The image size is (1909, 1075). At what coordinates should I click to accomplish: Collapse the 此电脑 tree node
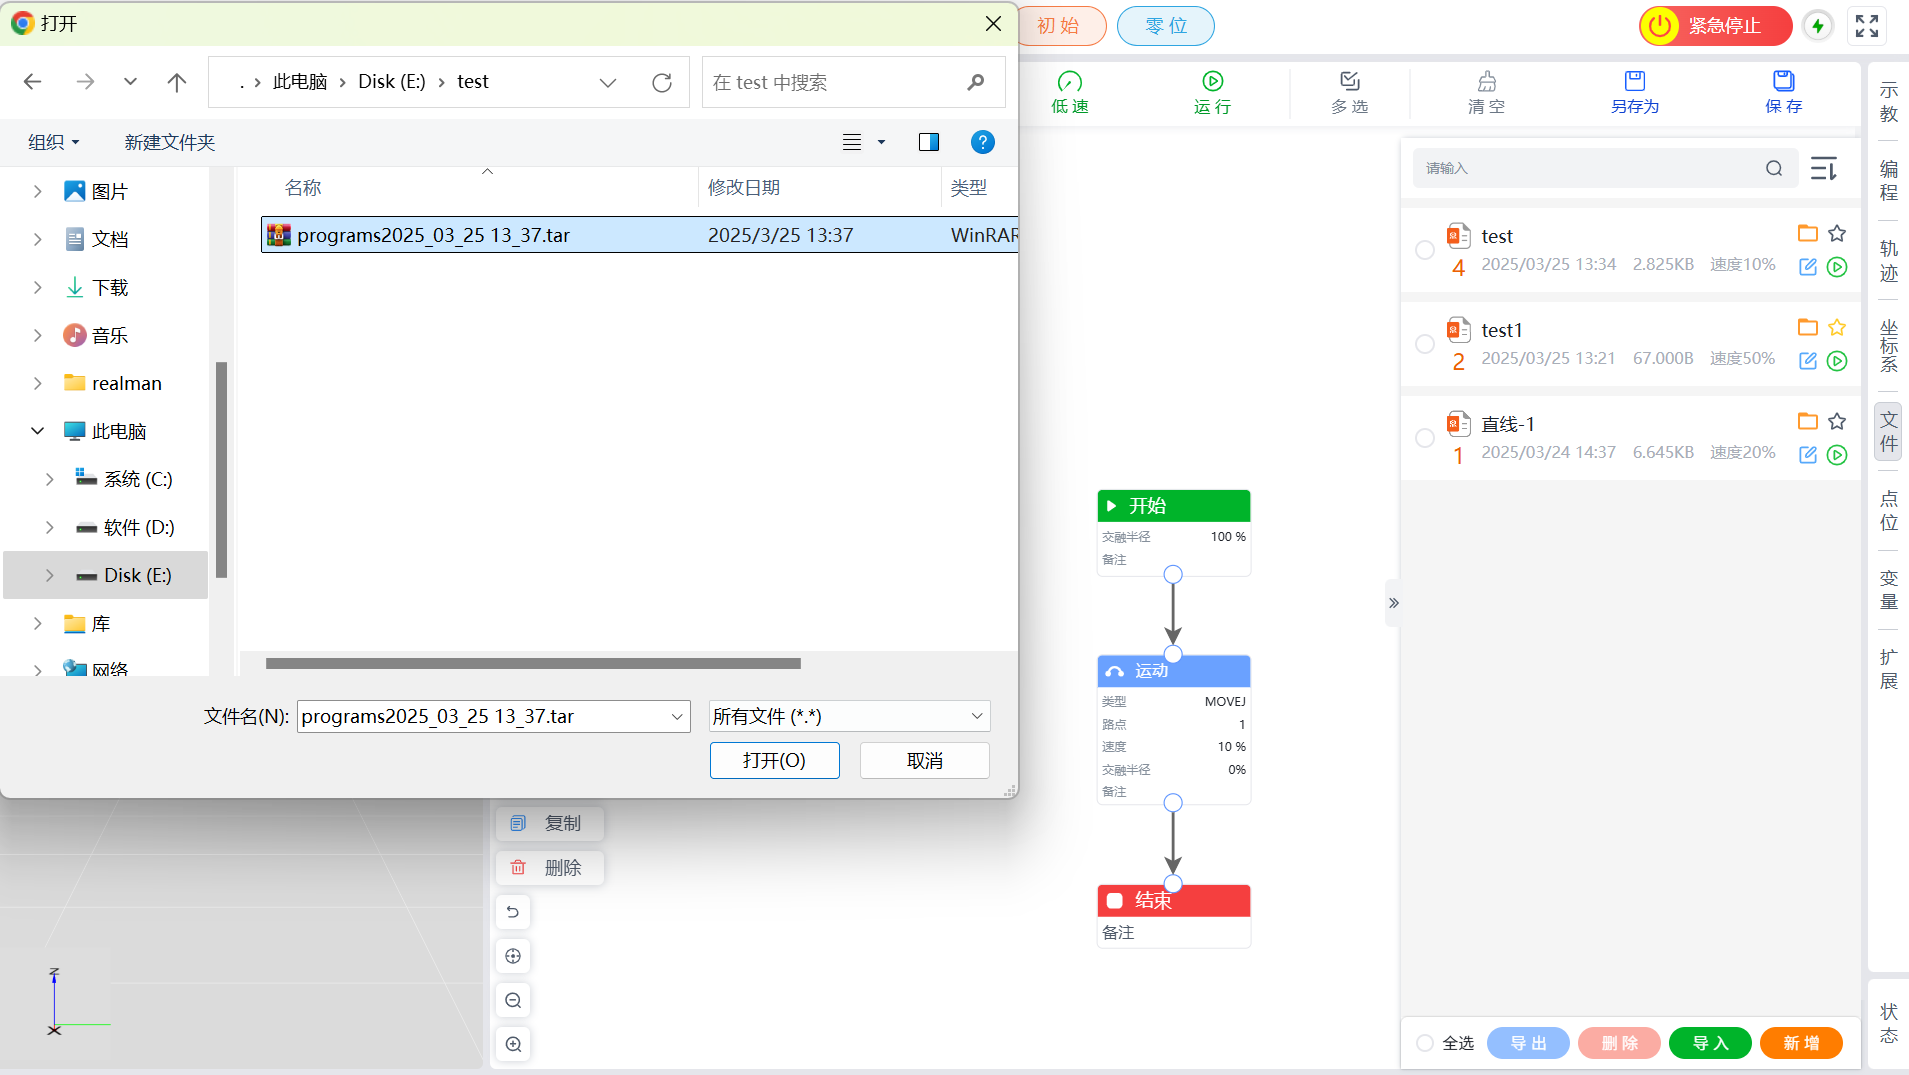[38, 431]
